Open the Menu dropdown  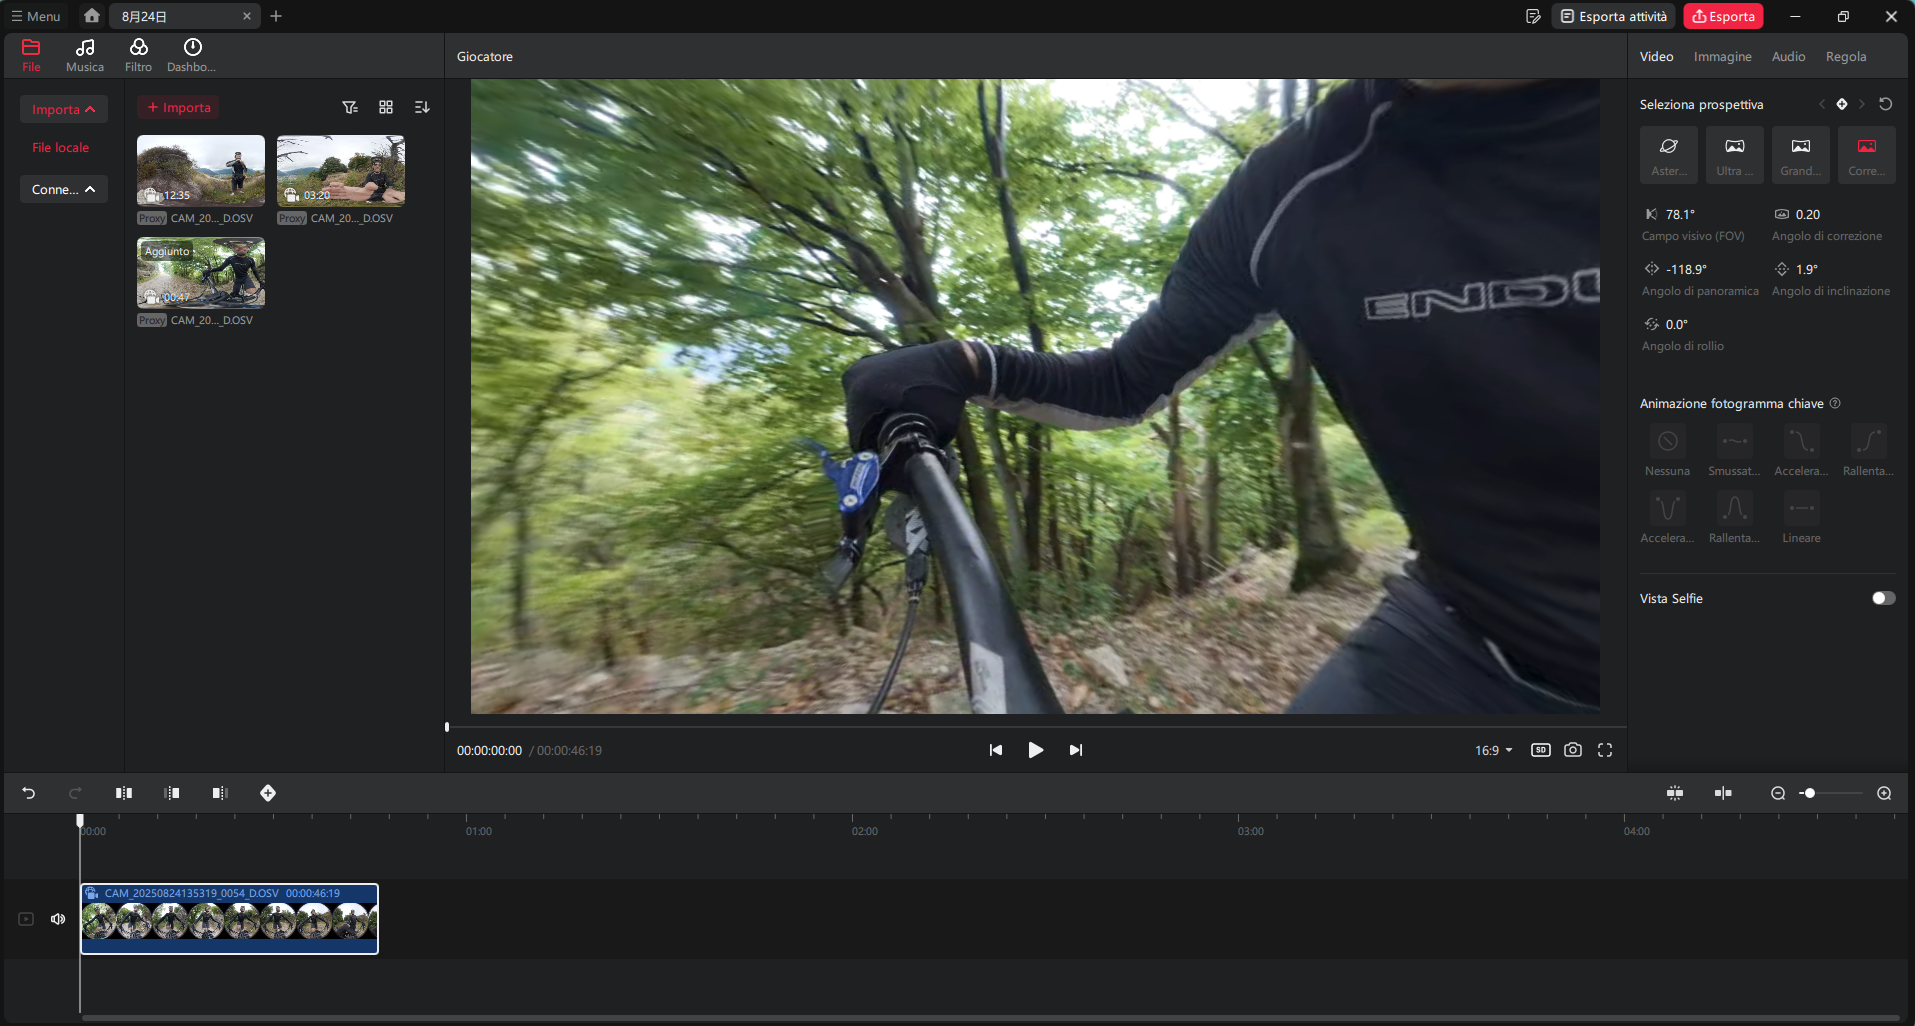point(36,16)
